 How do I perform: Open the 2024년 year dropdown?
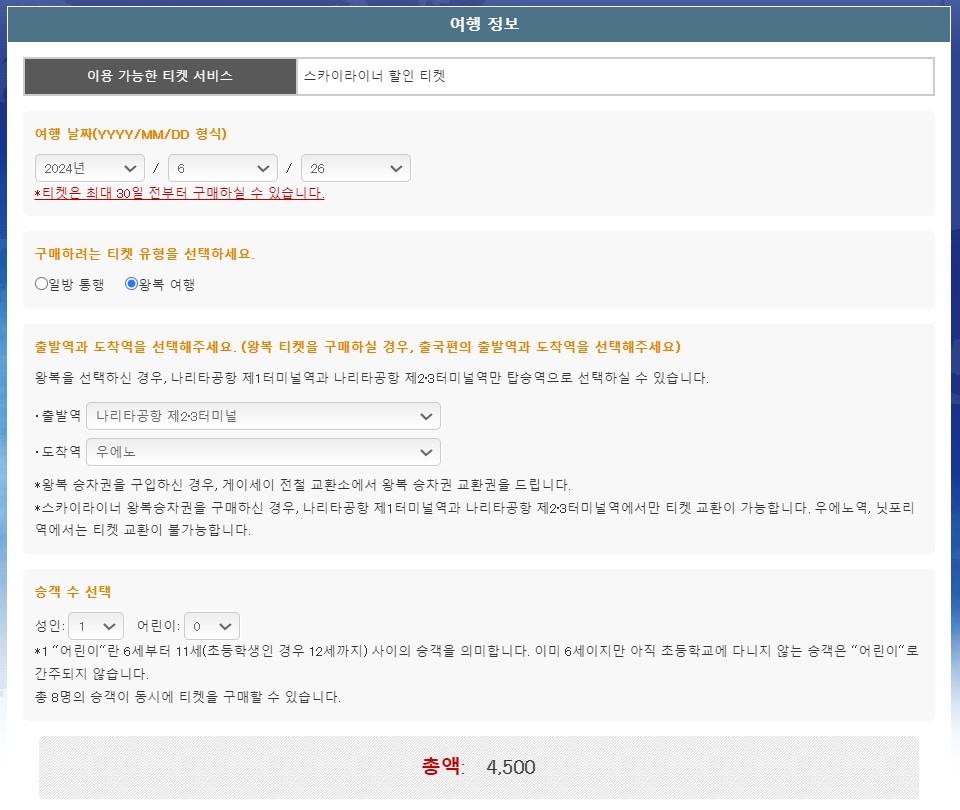click(88, 168)
